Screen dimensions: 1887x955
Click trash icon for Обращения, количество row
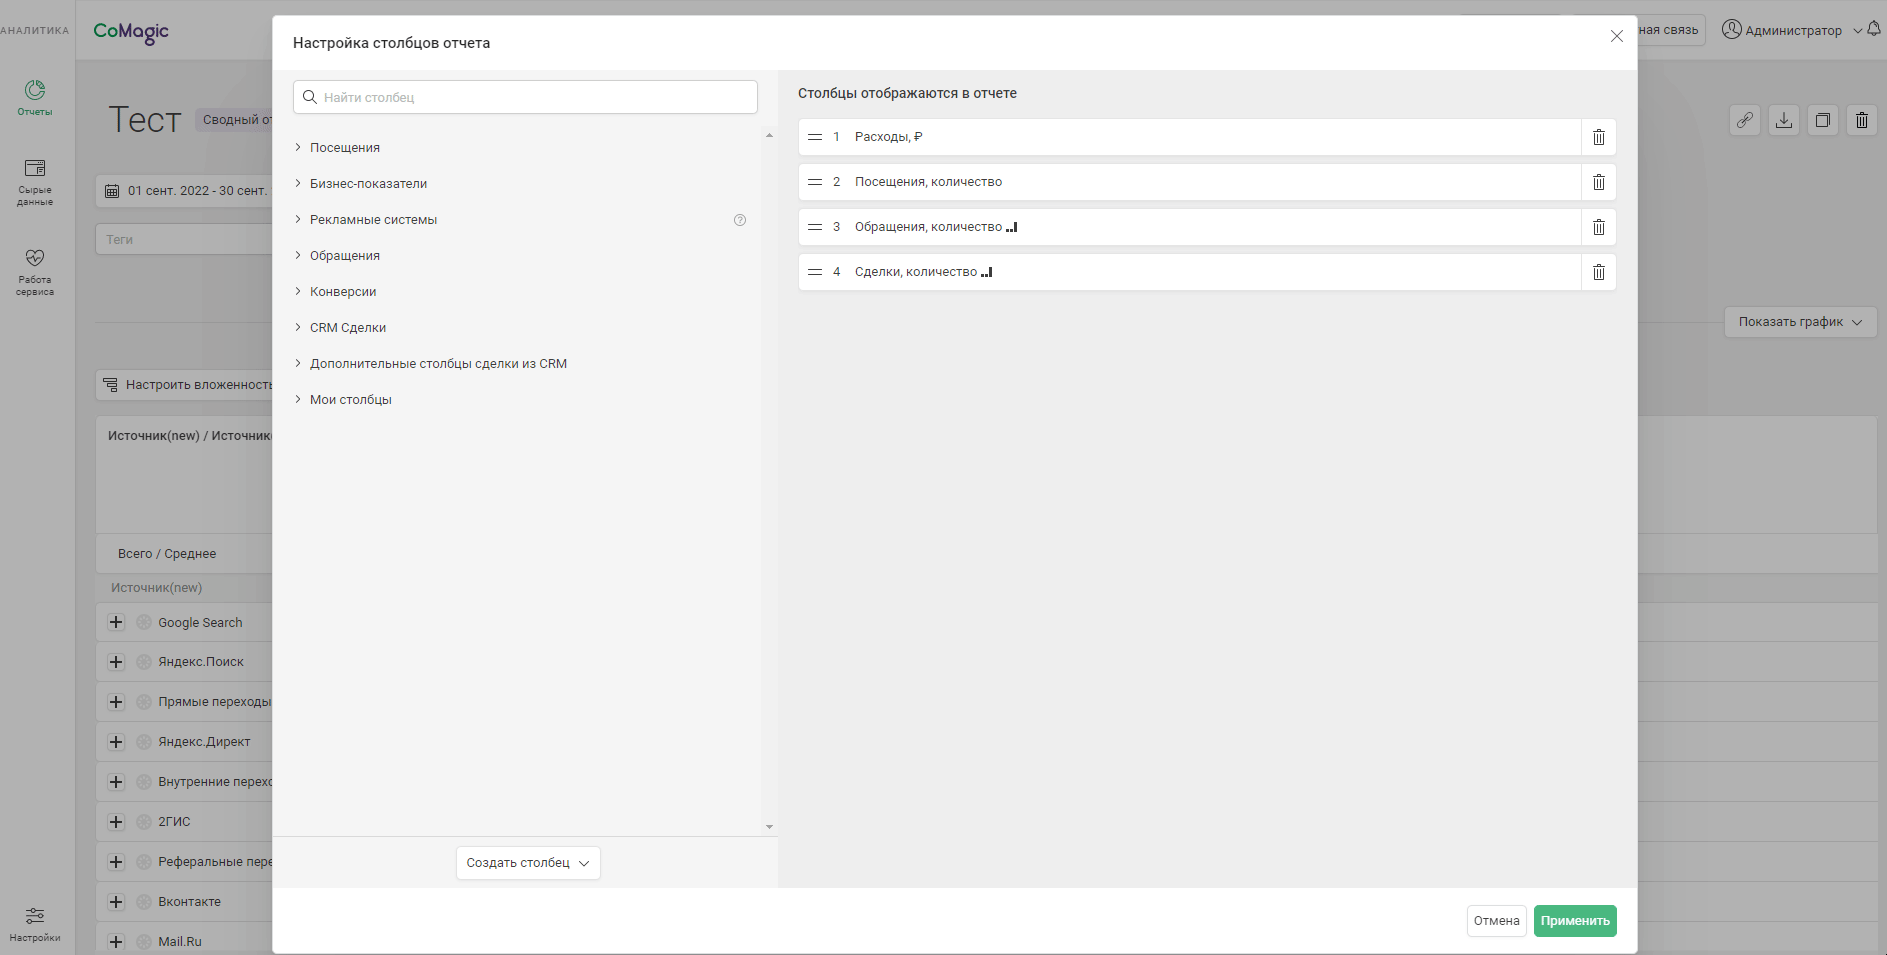tap(1598, 227)
